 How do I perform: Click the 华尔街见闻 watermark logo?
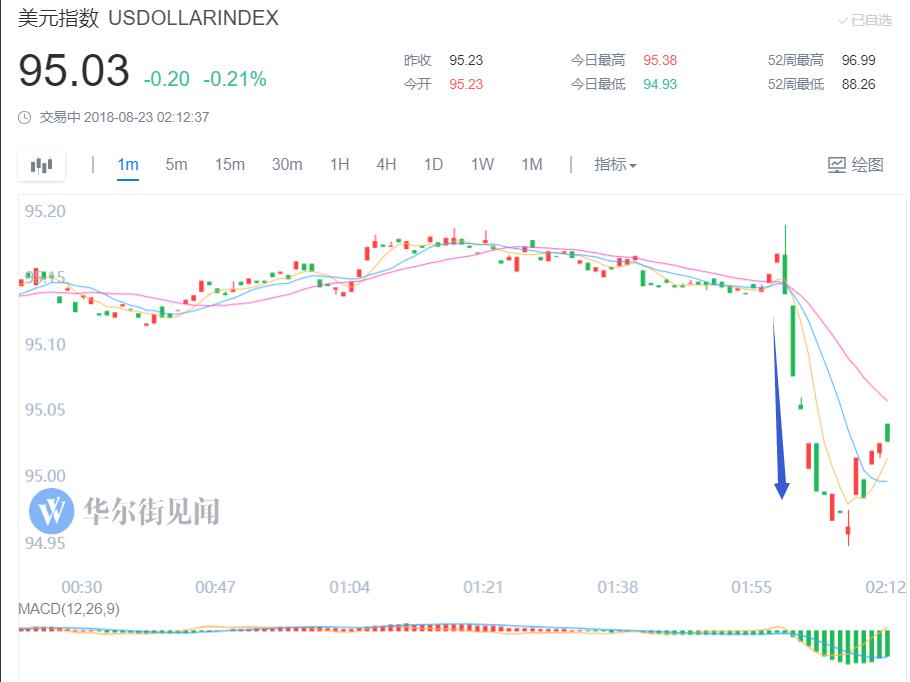(52, 511)
